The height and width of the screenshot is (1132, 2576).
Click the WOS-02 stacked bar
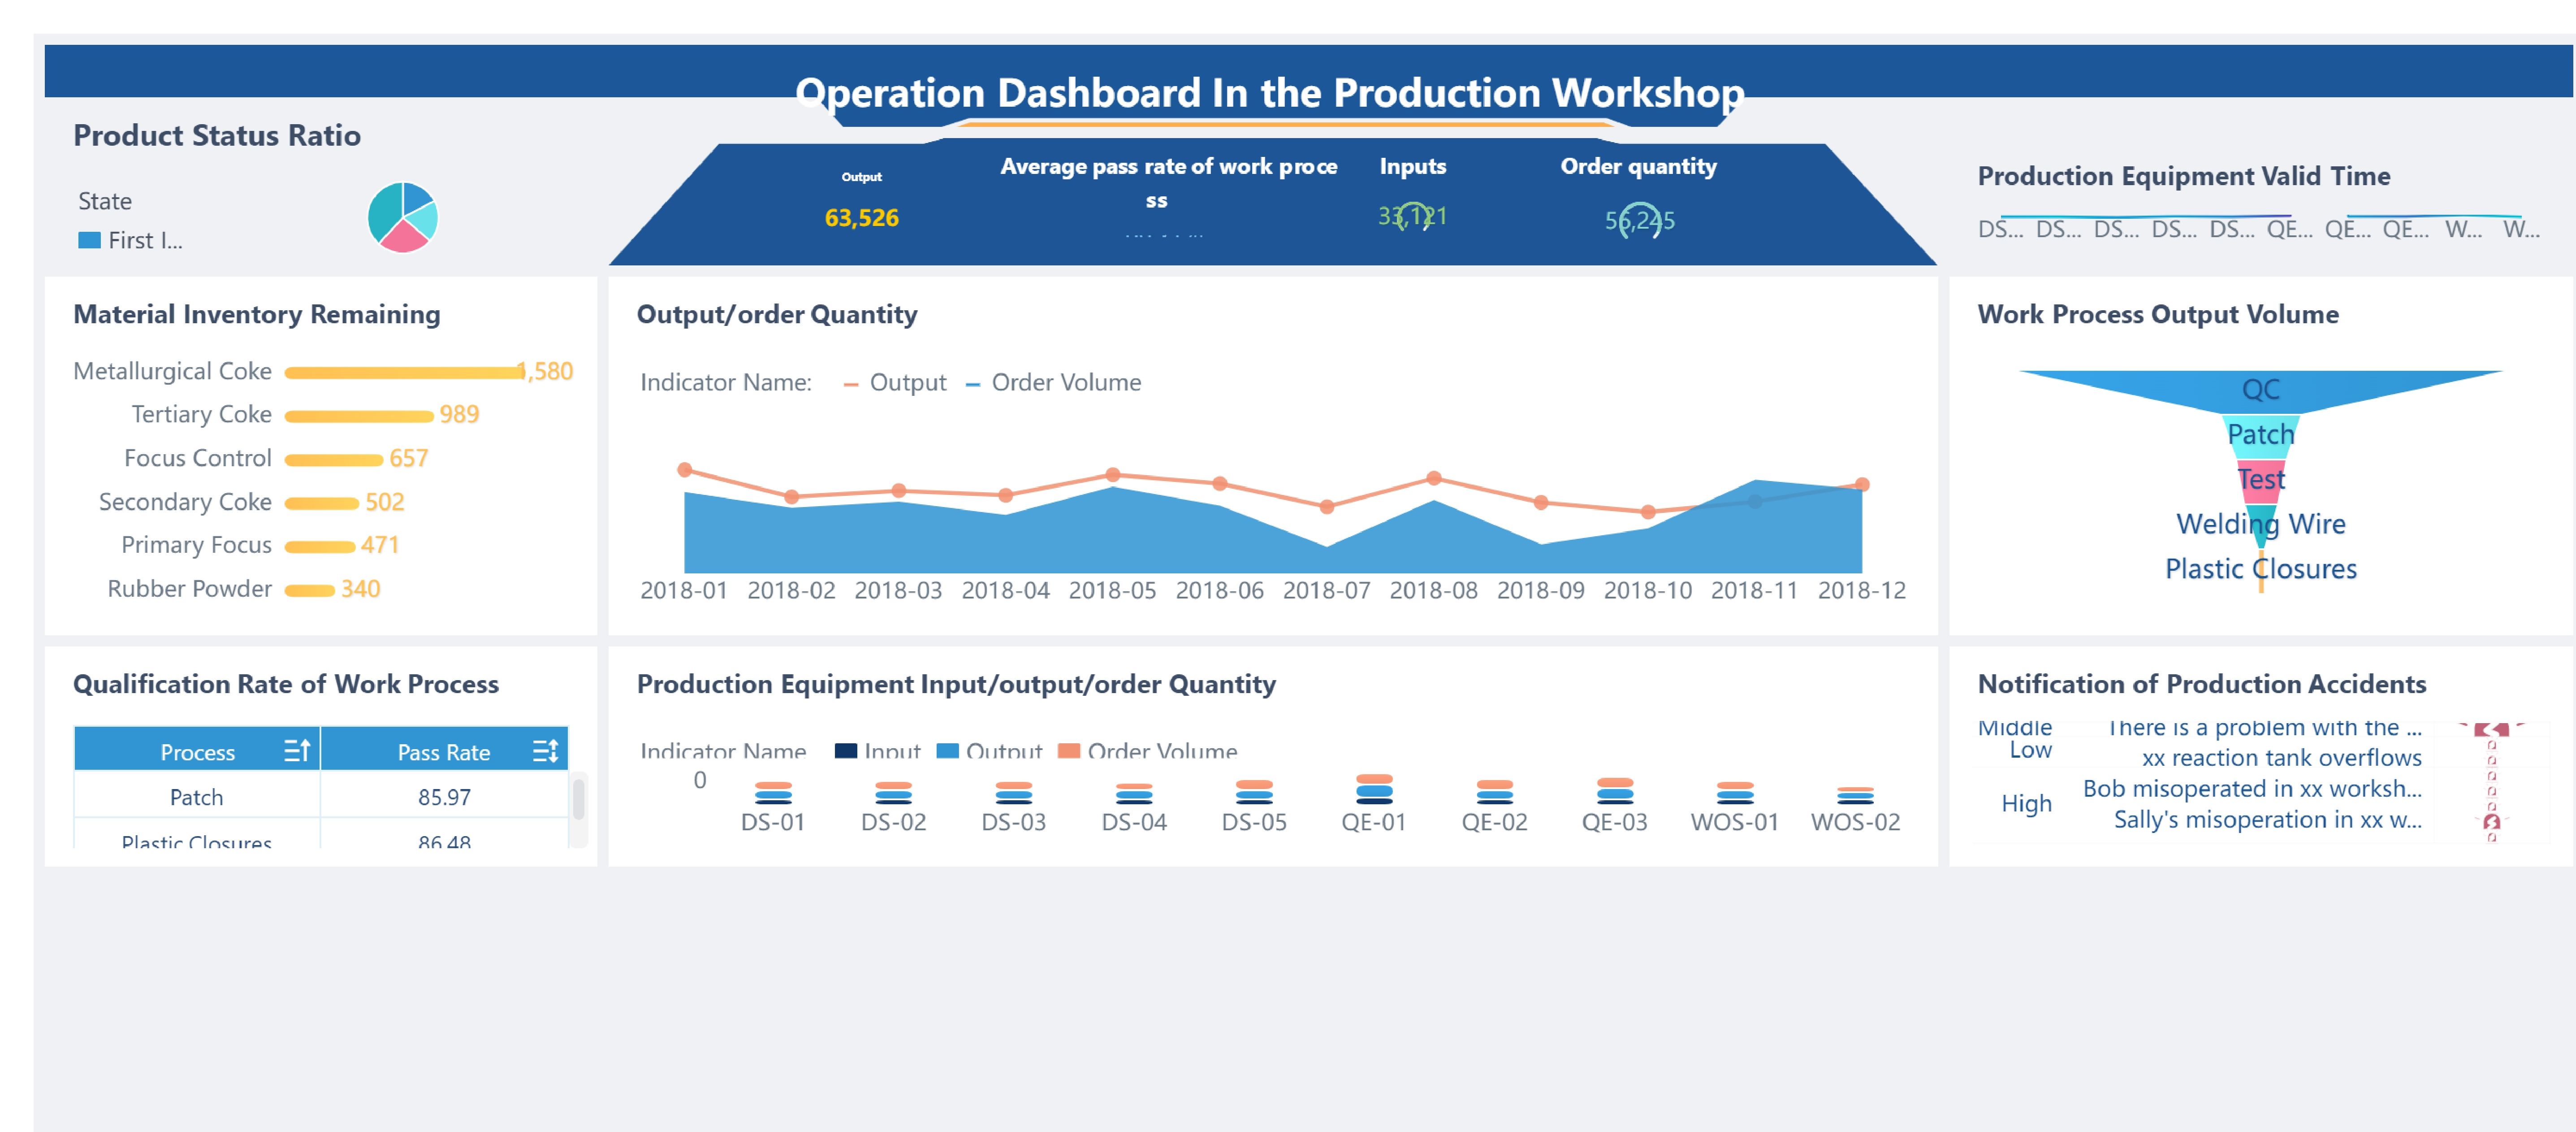tap(1855, 796)
